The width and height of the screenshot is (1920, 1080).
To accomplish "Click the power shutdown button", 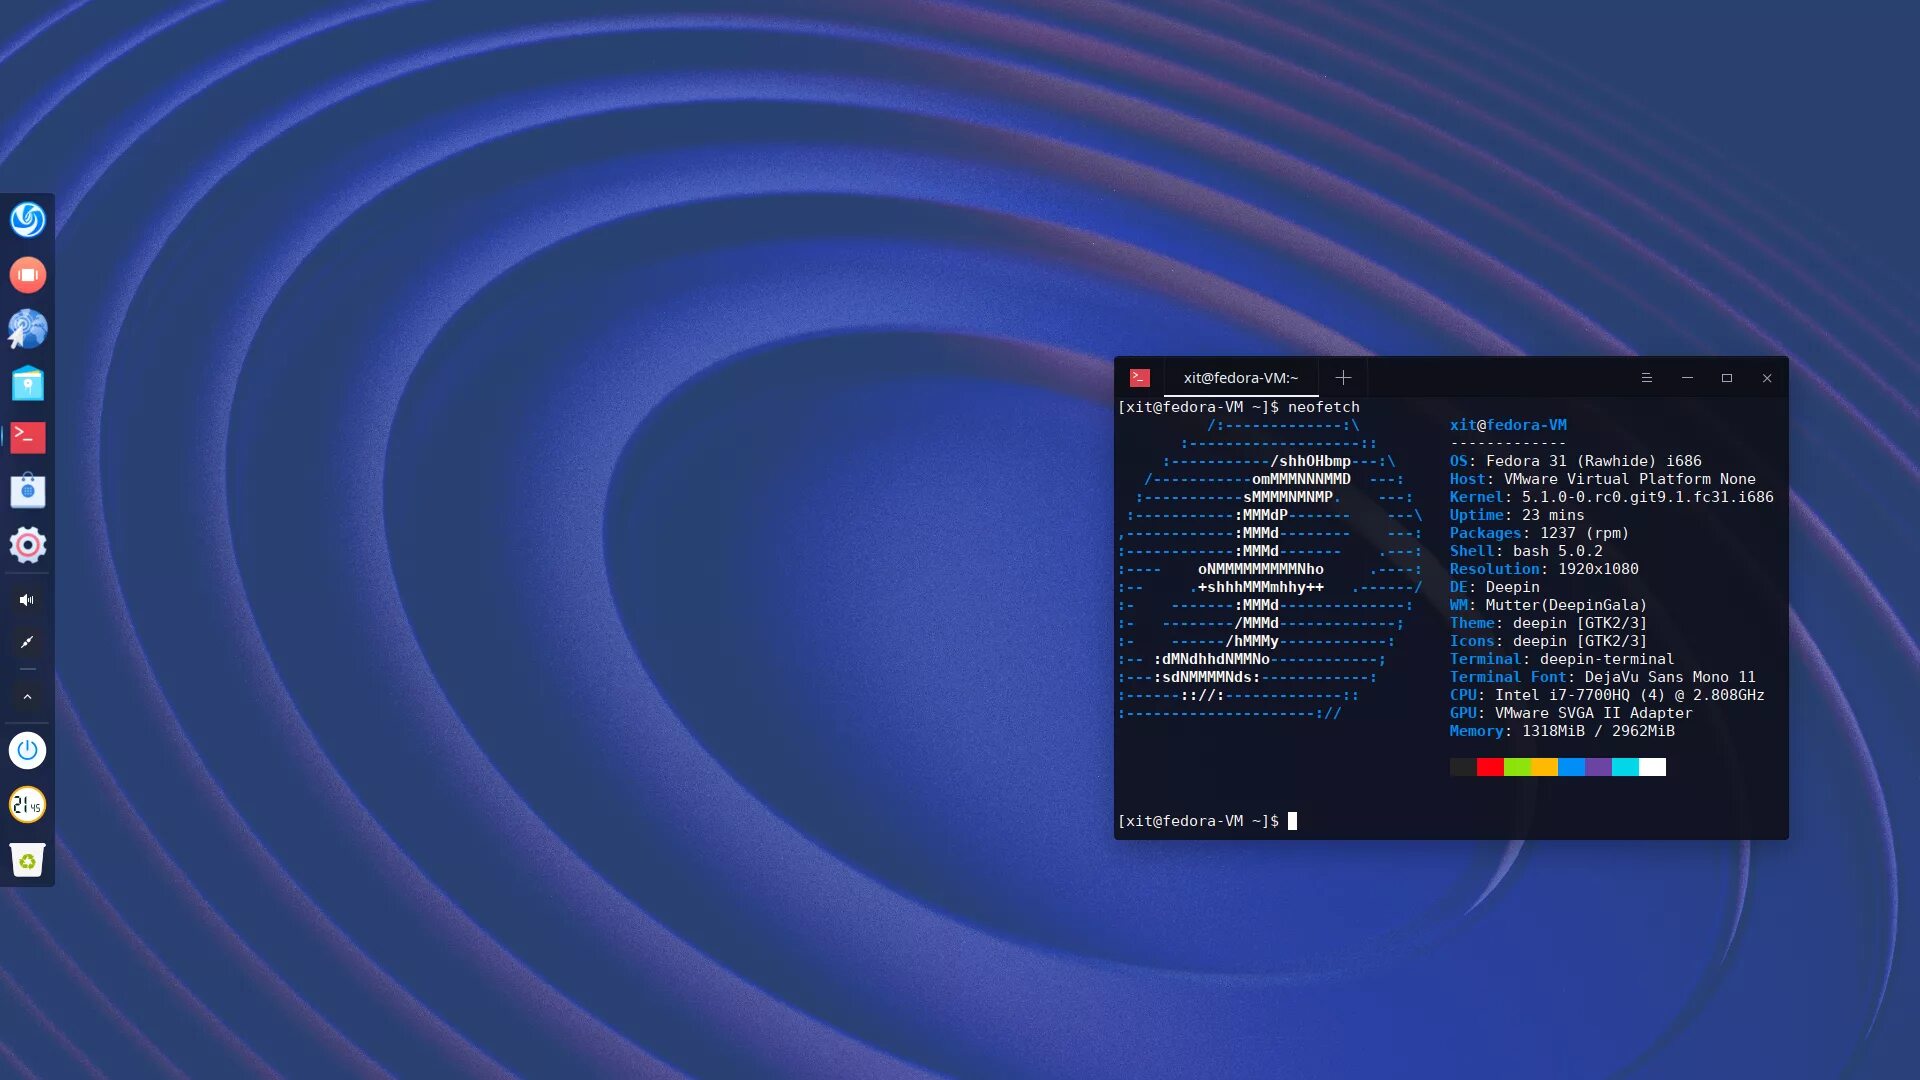I will pyautogui.click(x=27, y=750).
